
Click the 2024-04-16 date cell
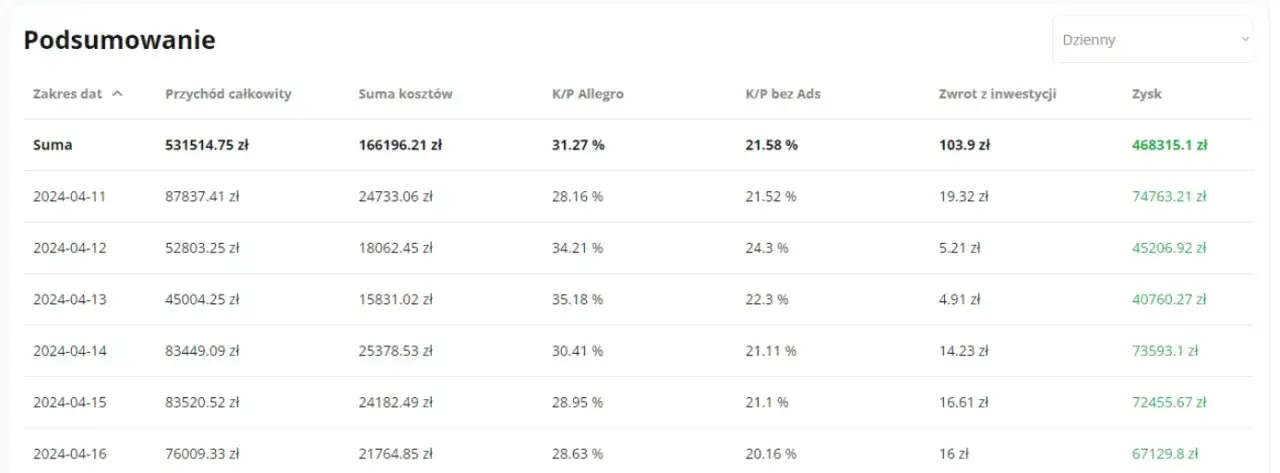(x=69, y=454)
